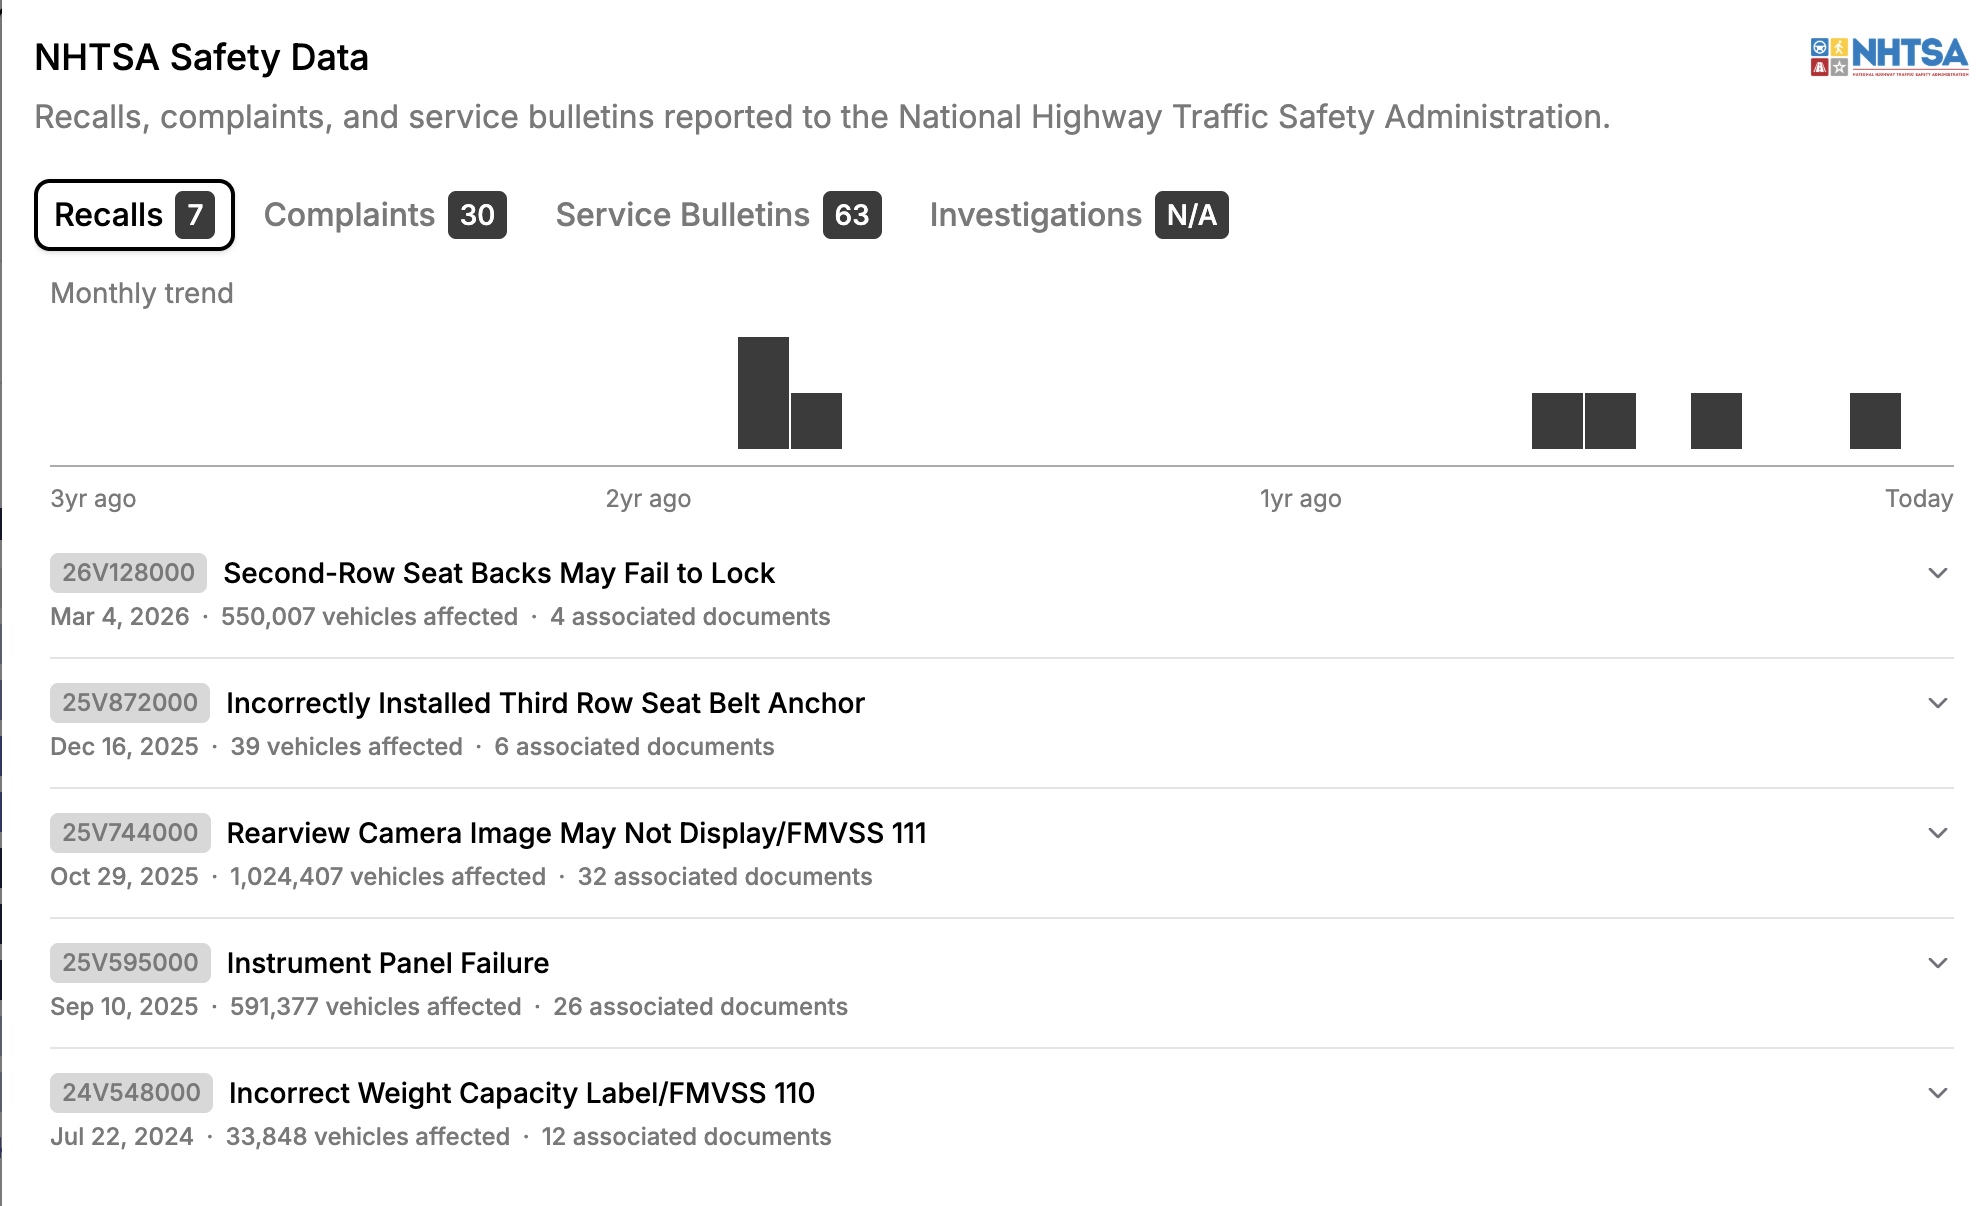Viewport: 1988px width, 1206px height.
Task: Click the NHTSA logo
Action: tap(1889, 57)
